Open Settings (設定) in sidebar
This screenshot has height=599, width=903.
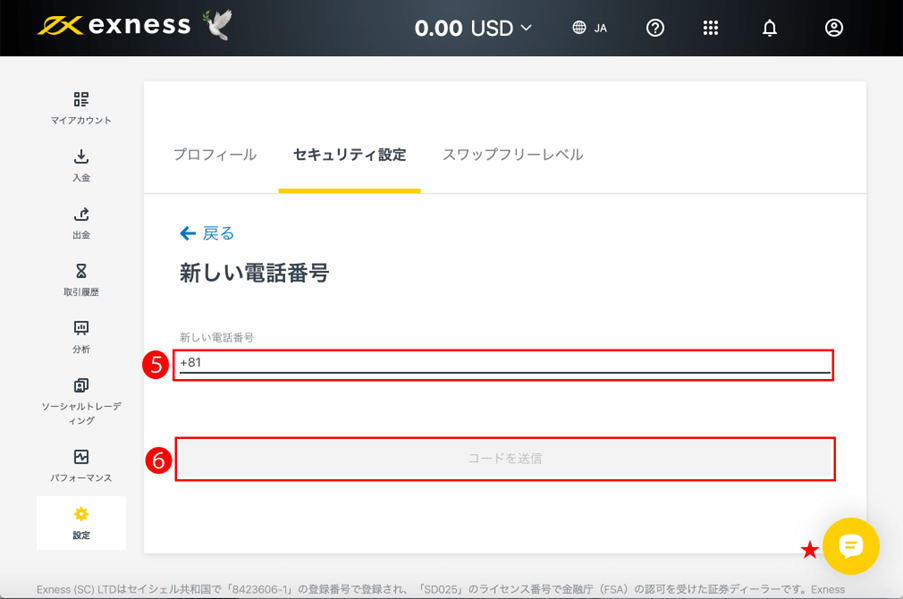(81, 522)
